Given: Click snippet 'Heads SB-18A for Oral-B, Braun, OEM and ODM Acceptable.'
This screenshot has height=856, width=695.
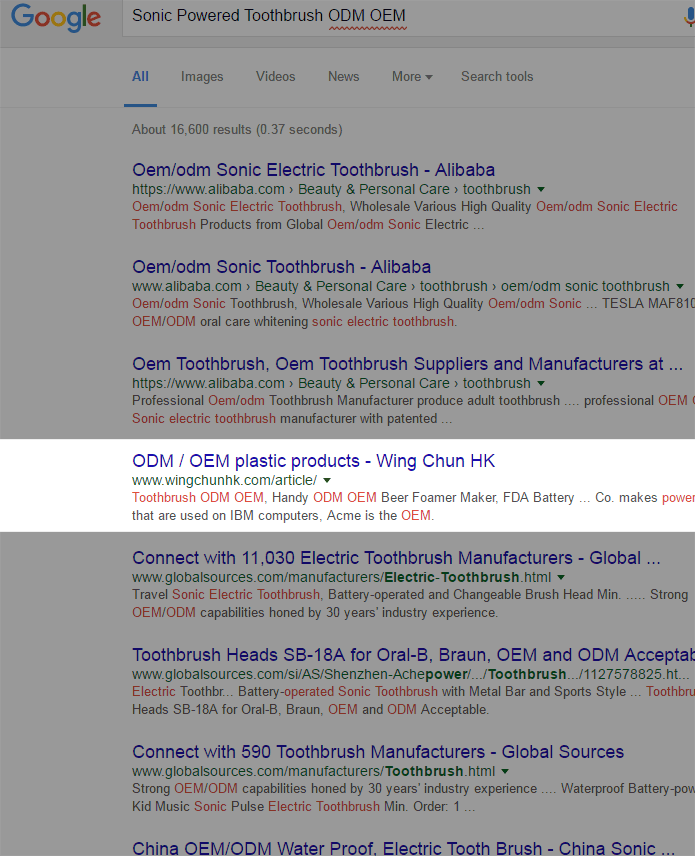Looking at the screenshot, I should click(310, 710).
